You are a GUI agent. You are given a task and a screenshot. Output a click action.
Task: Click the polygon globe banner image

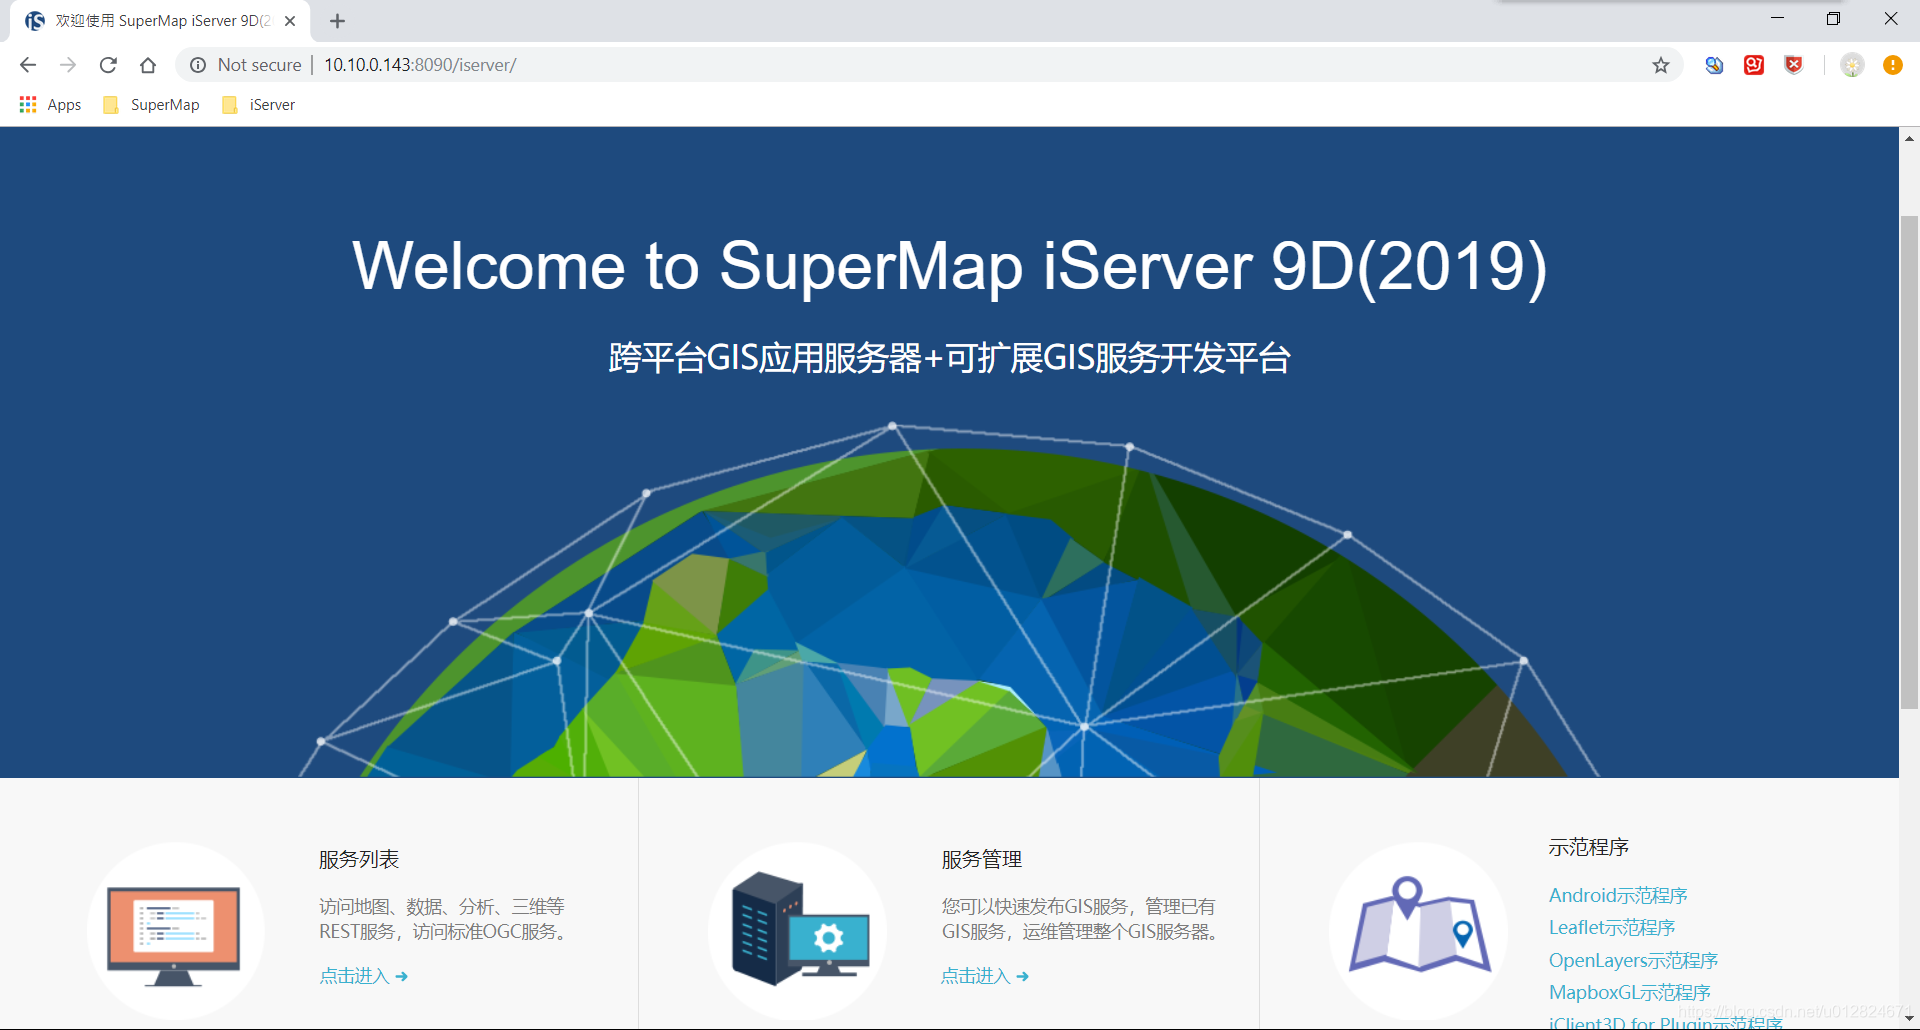tap(950, 600)
